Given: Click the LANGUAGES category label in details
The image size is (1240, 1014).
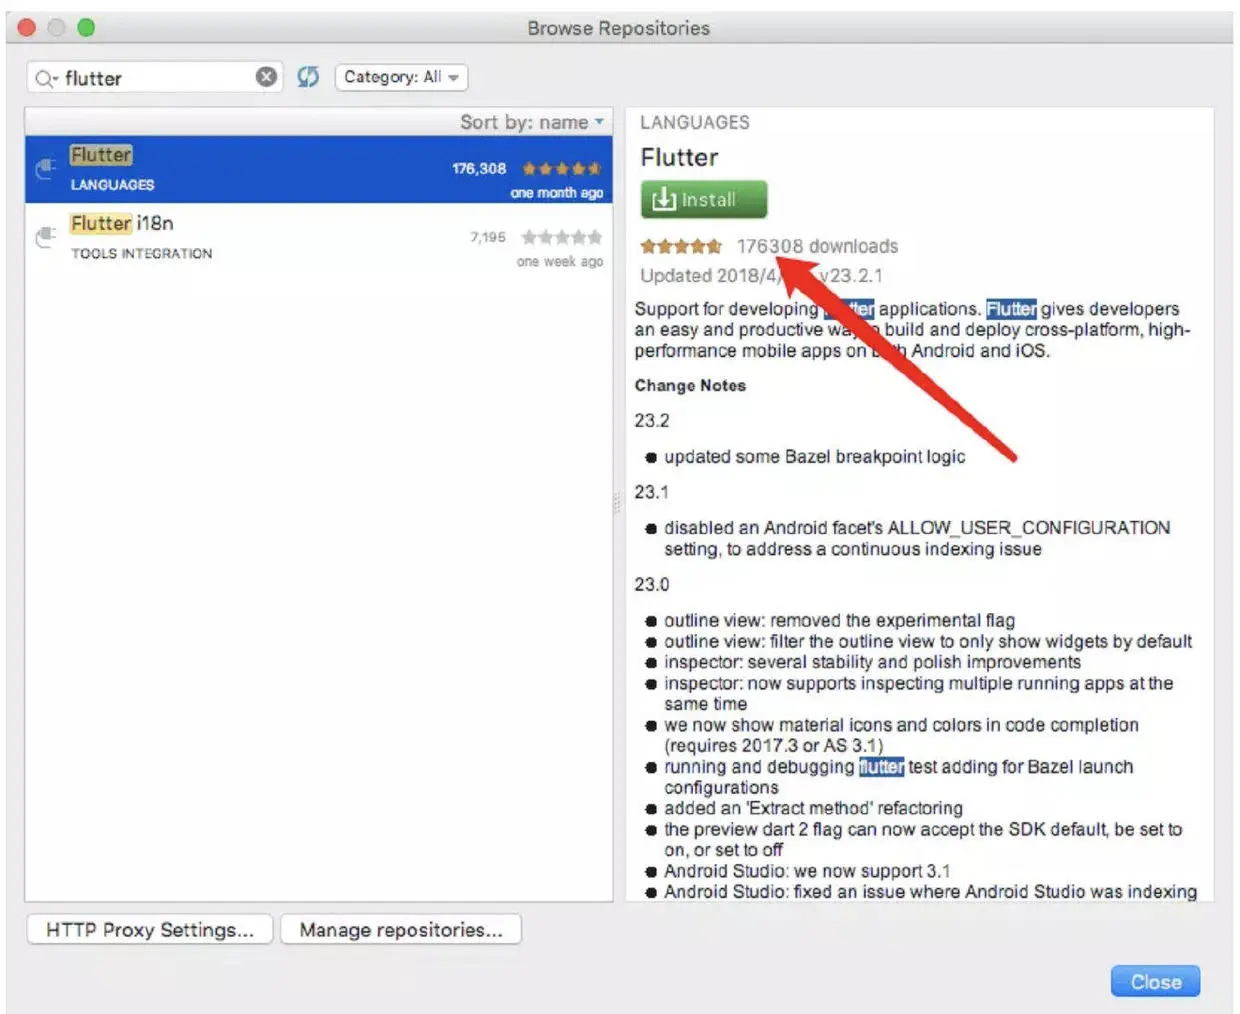Looking at the screenshot, I should tap(695, 122).
